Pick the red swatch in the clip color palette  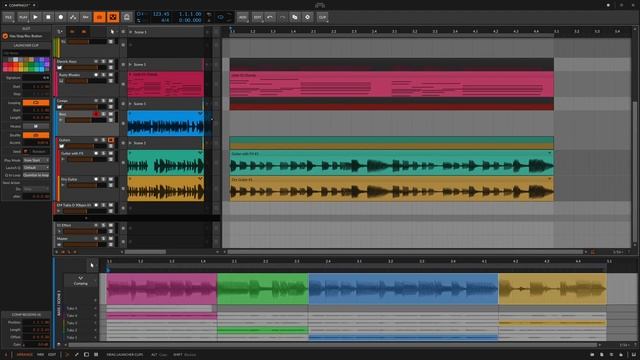(11, 64)
